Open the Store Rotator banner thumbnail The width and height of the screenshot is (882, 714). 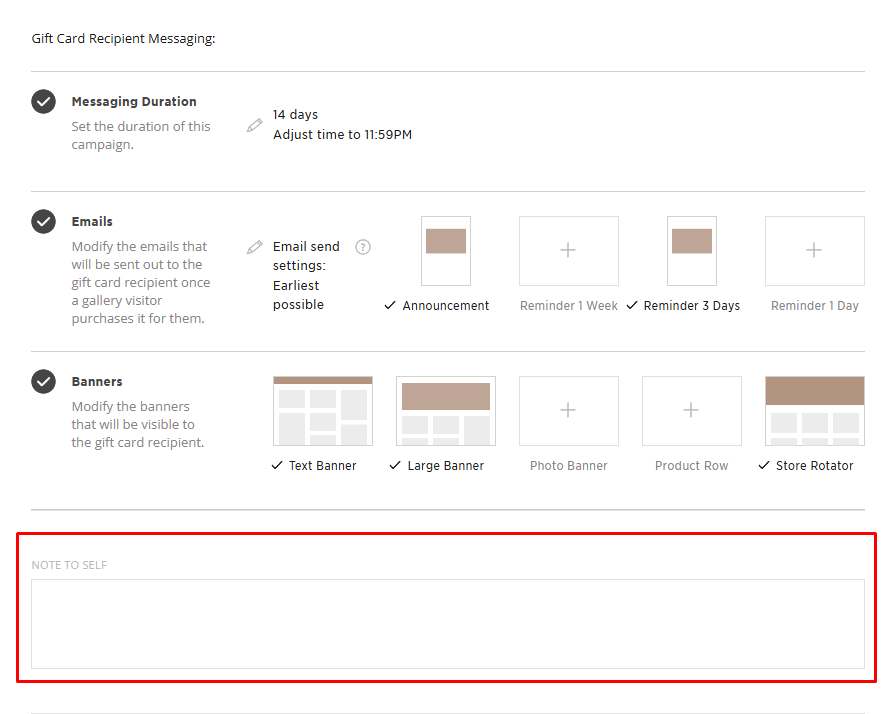814,411
